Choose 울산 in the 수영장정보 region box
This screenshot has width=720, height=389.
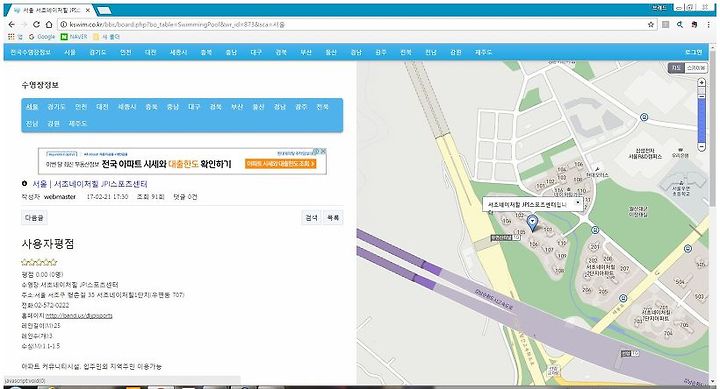258,107
